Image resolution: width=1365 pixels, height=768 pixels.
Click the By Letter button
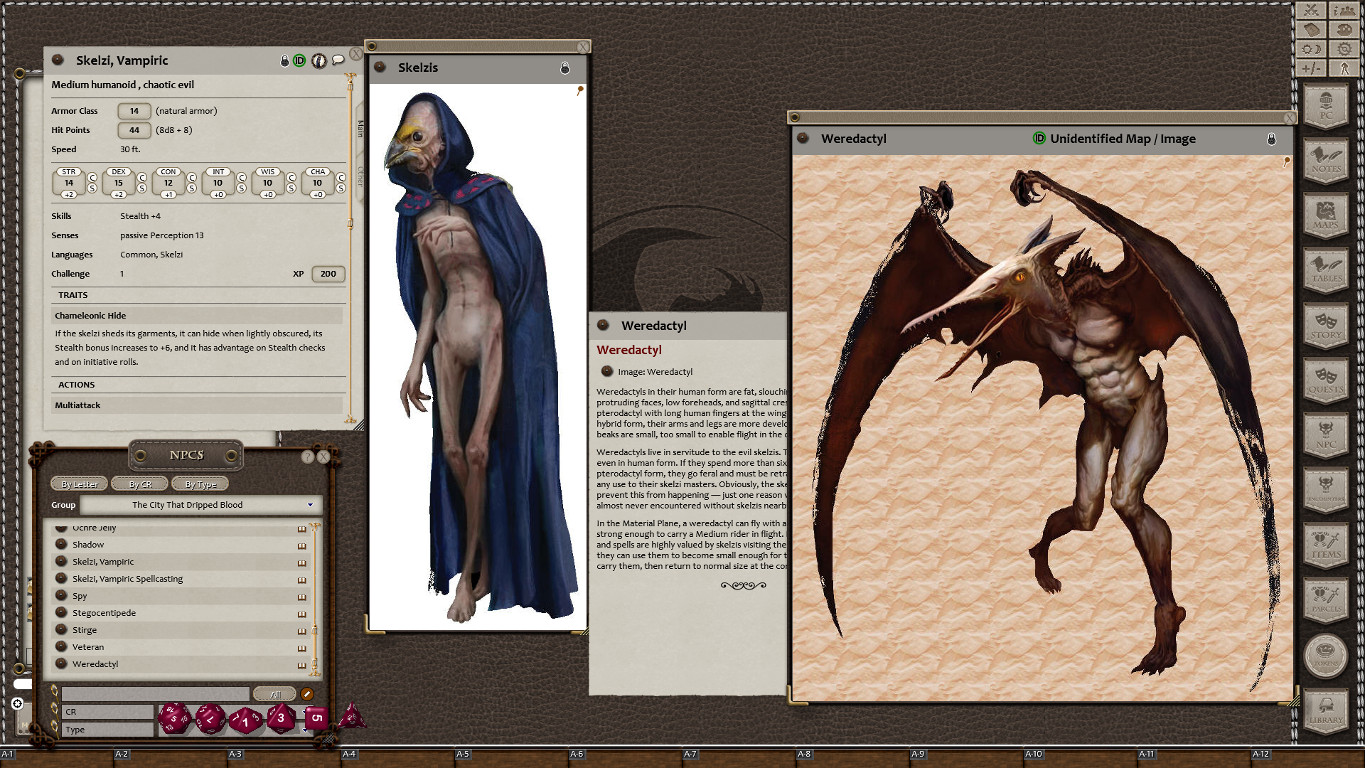coord(79,484)
